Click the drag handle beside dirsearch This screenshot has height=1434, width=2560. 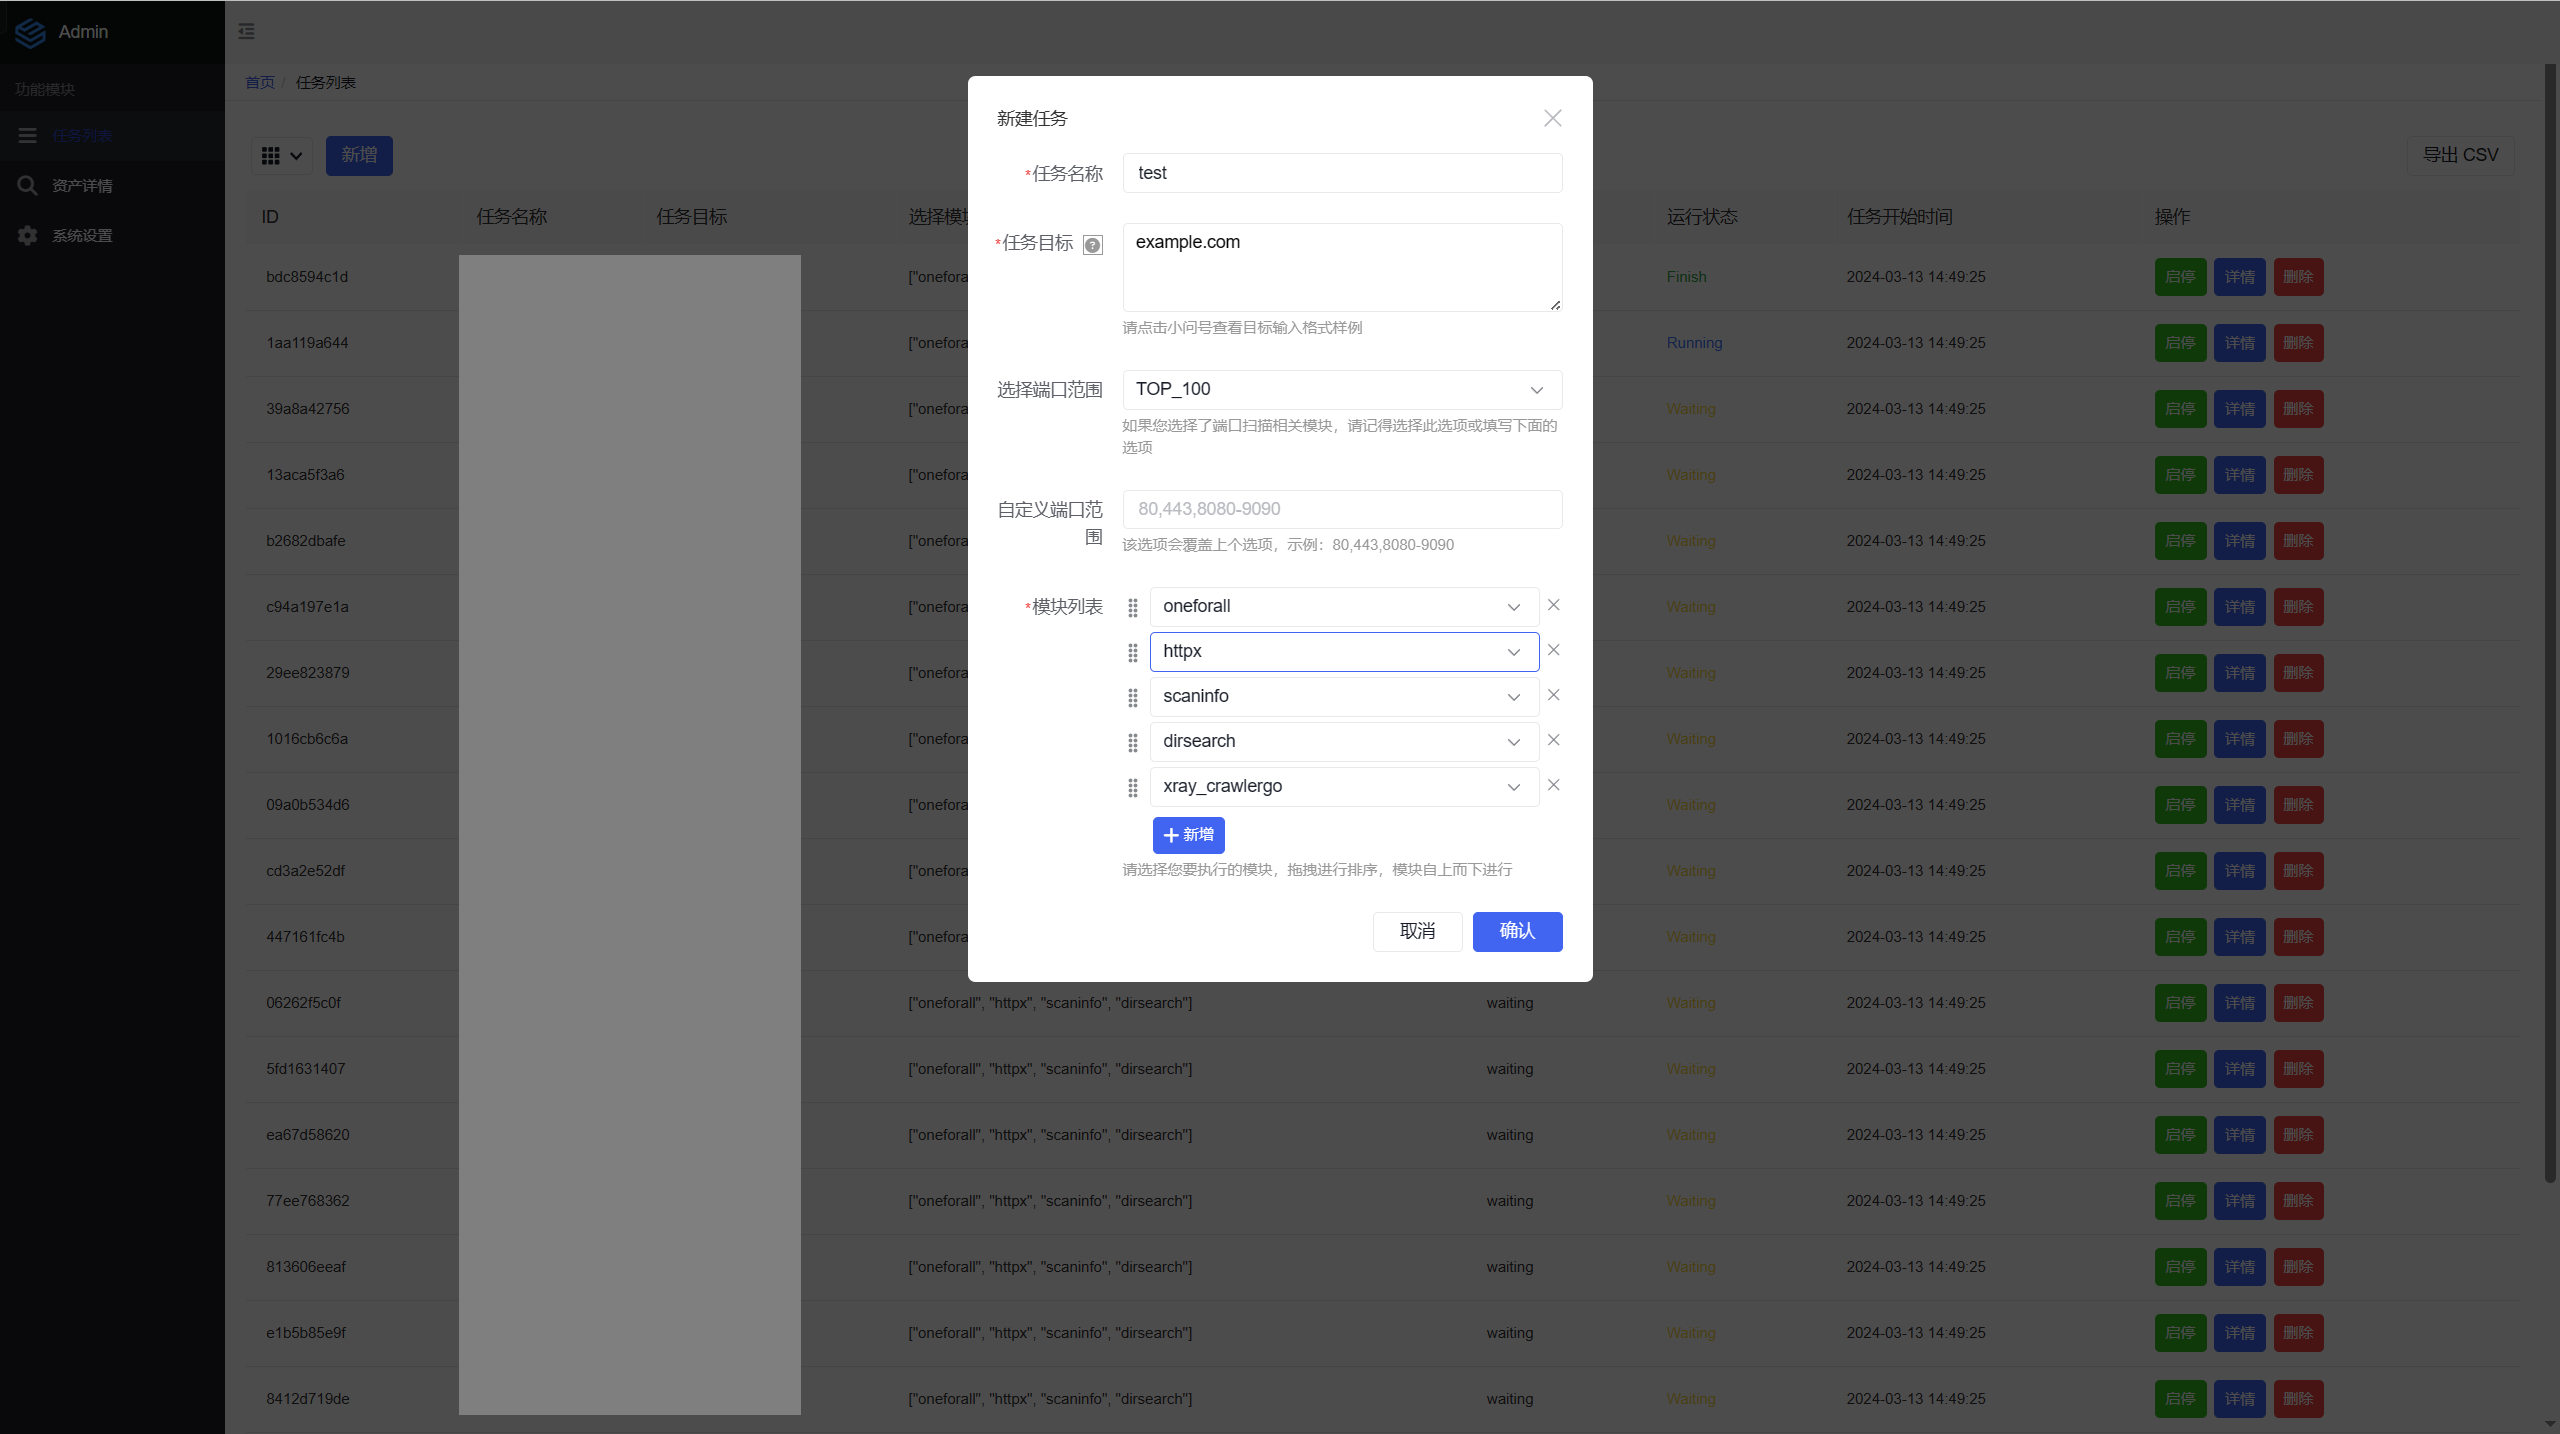1133,742
